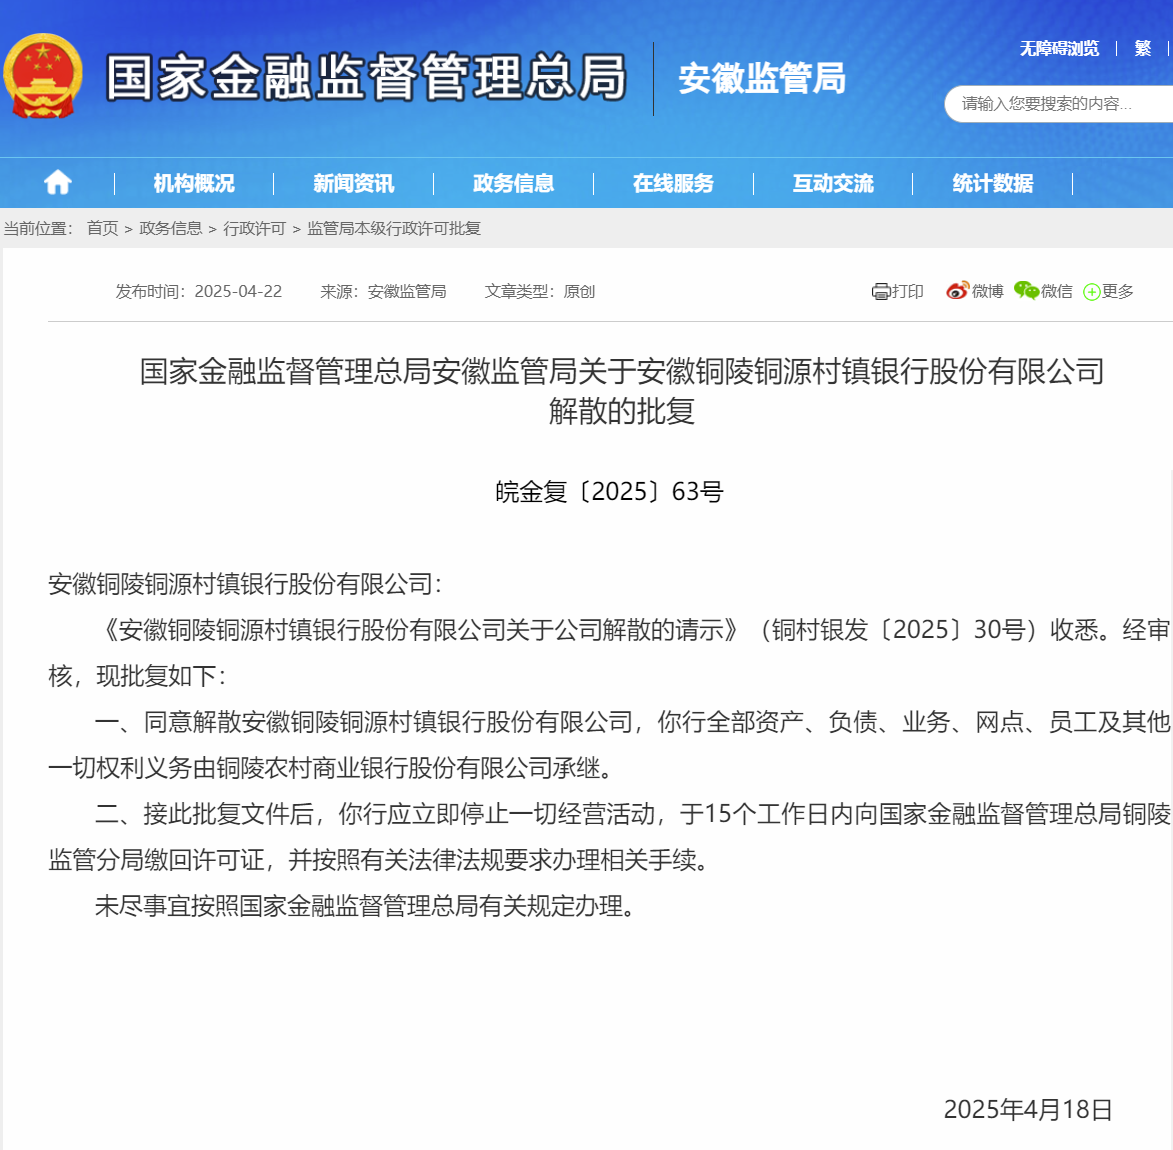Share via the WeChat icon
Screen dimensions: 1173x1150
[1026, 290]
